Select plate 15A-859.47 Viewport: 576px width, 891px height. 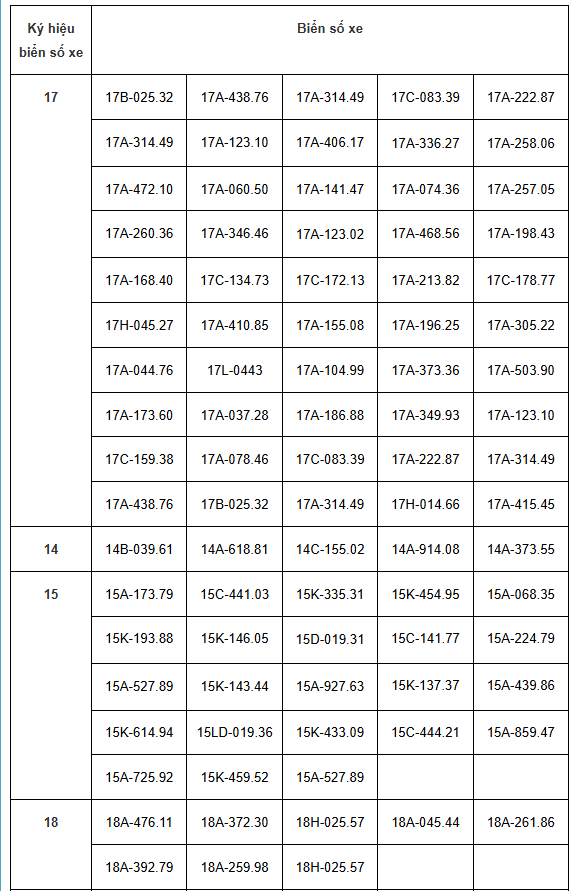(x=521, y=732)
